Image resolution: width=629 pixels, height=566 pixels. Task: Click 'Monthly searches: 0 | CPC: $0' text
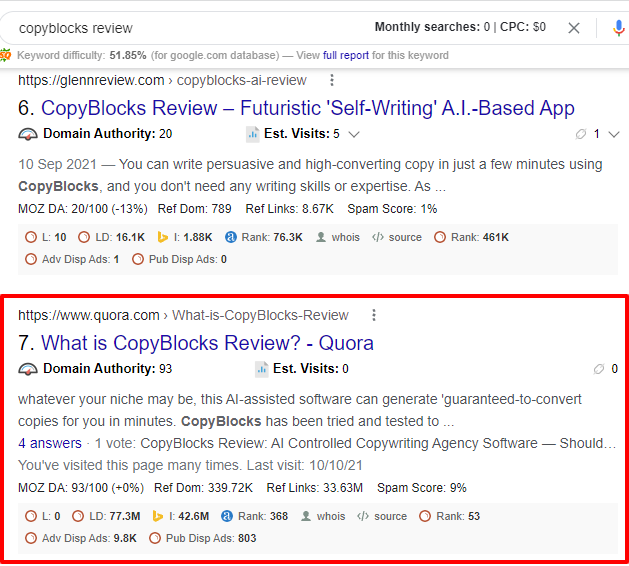point(460,27)
